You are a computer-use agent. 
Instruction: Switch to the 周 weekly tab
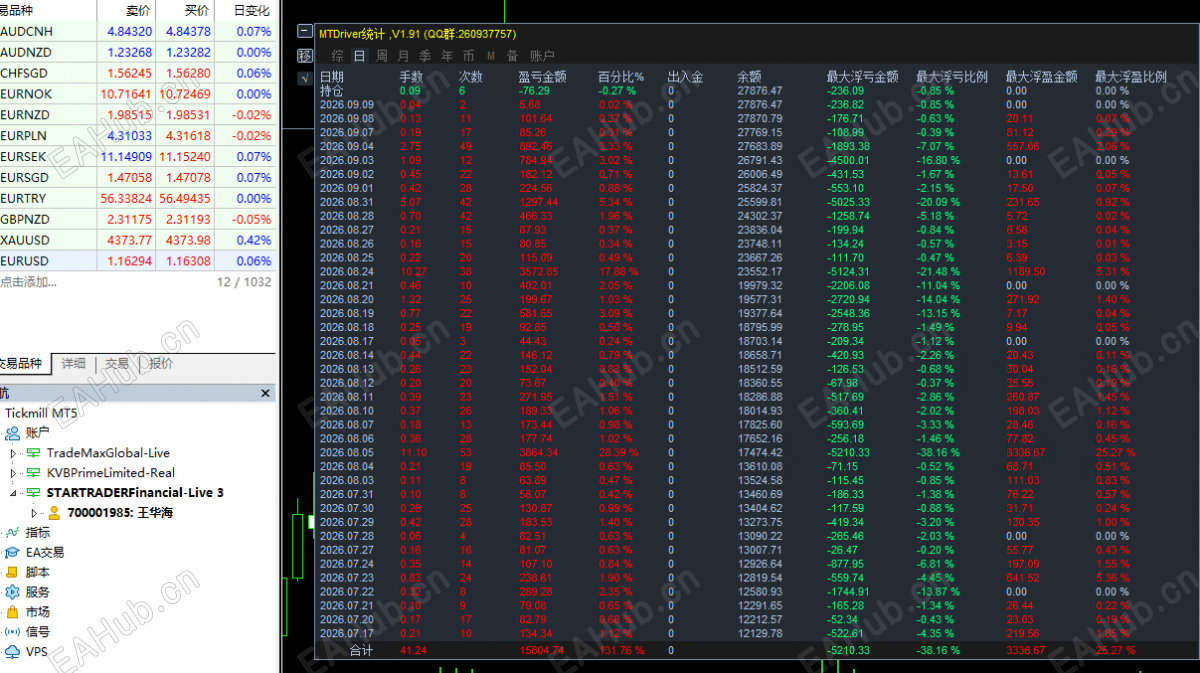coord(381,56)
